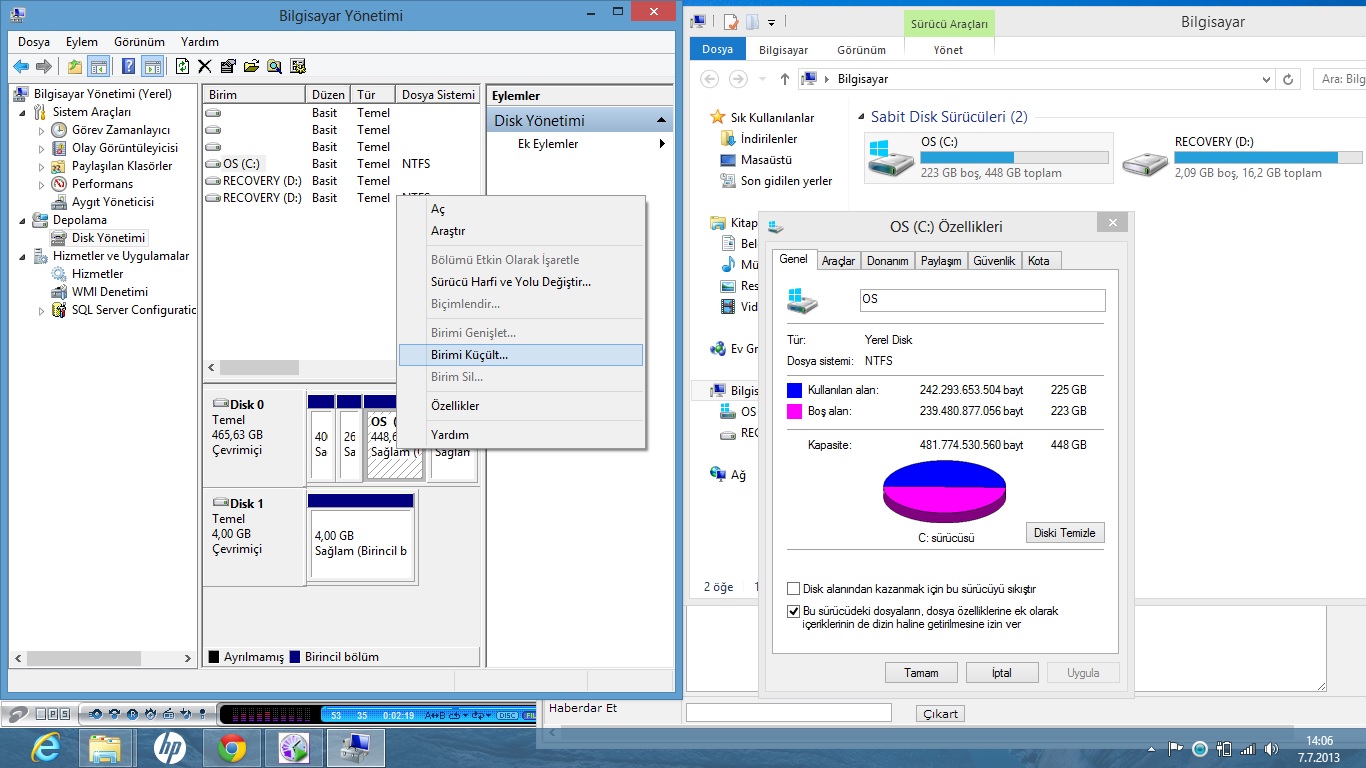
Task: Collapse the Hizmetler ve Uygulamalar node
Action: click(23, 257)
